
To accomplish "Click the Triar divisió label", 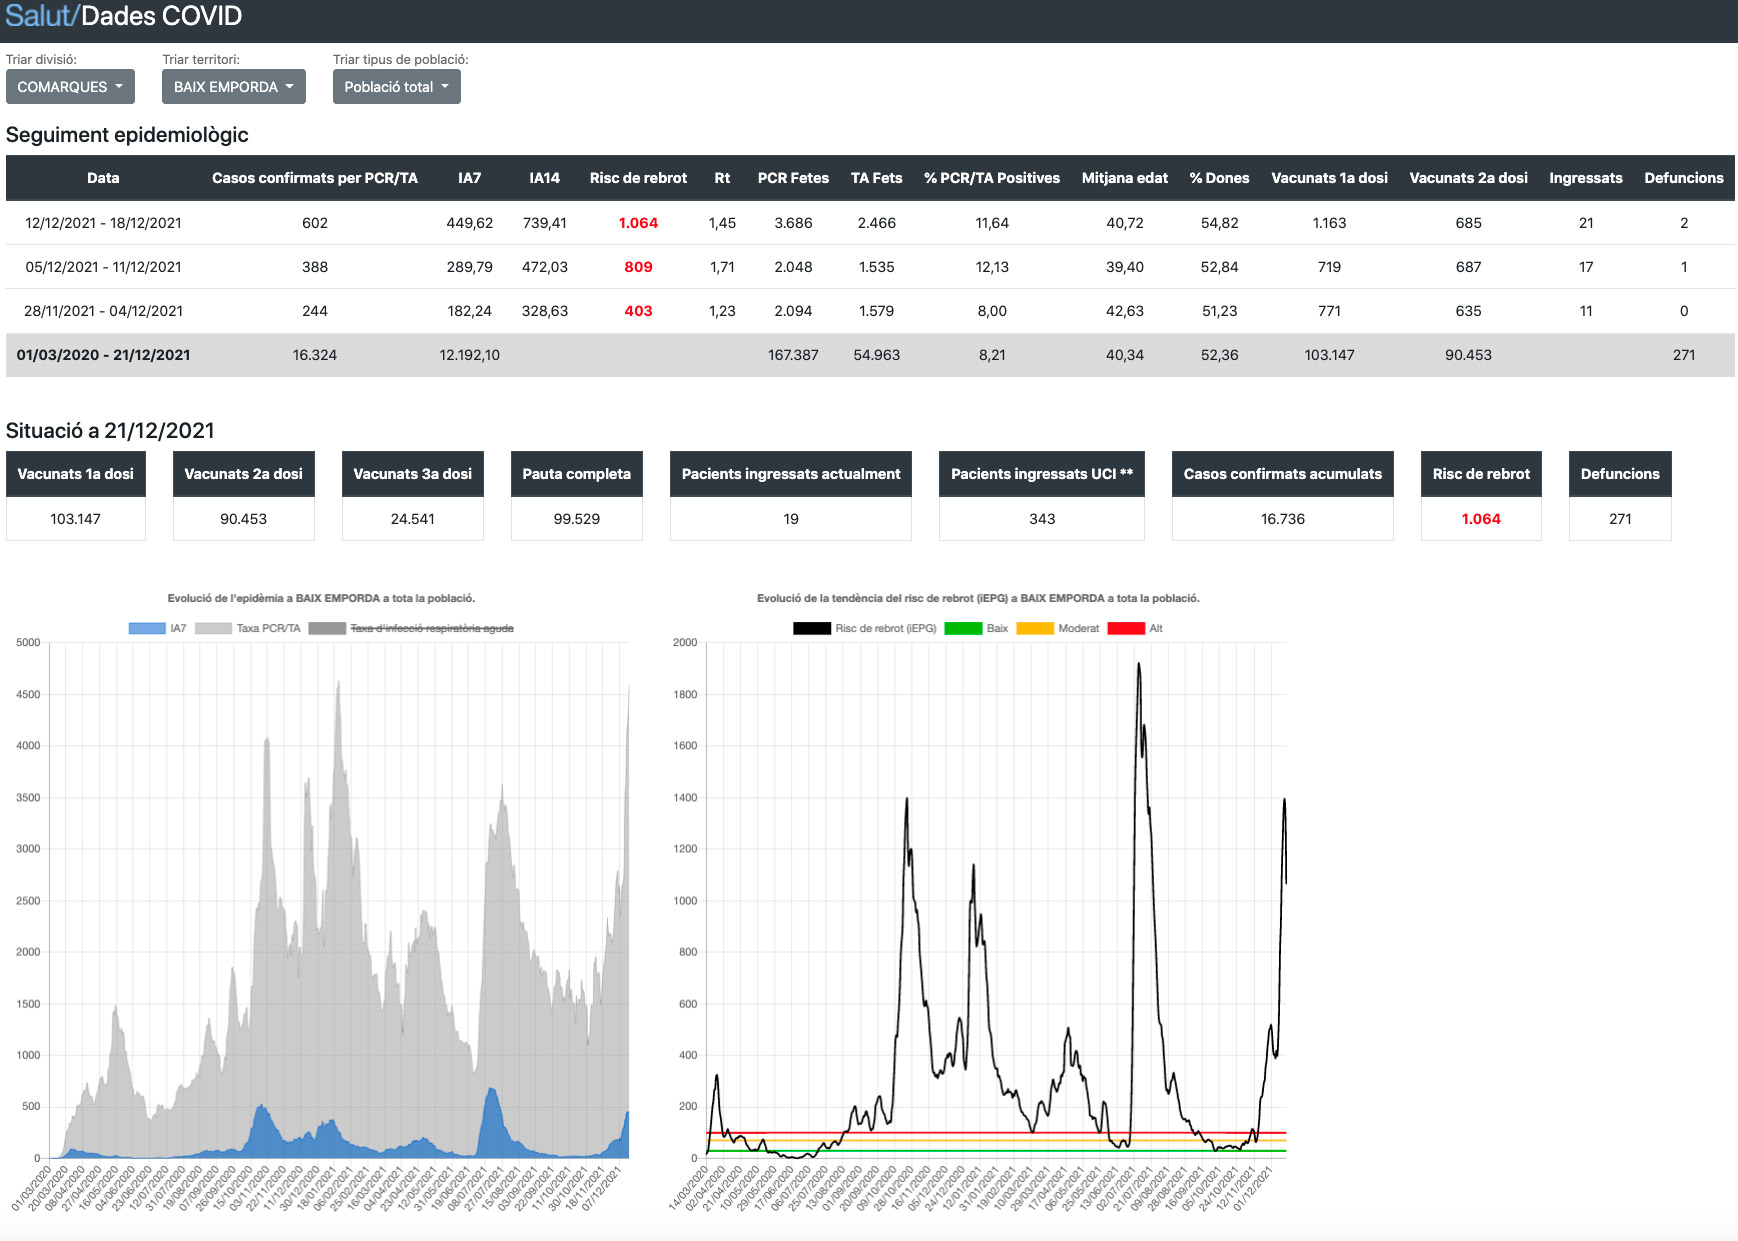I will (41, 60).
